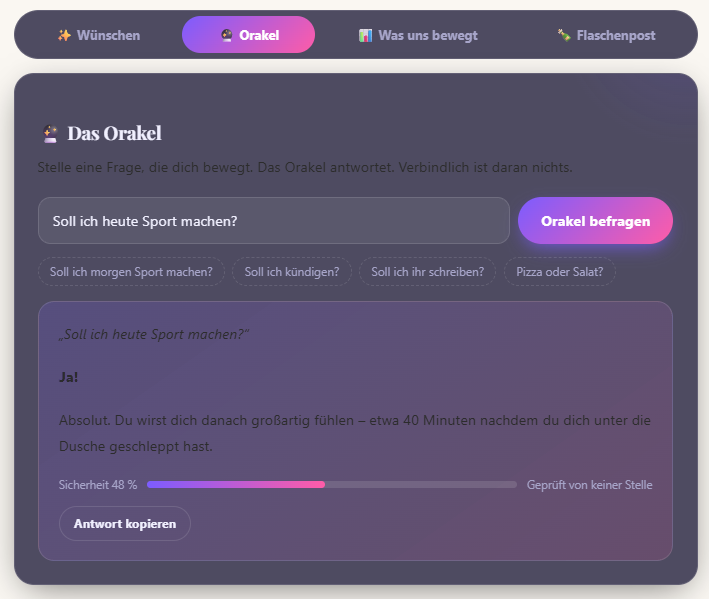Click the sparkles icon beside Wünschen
This screenshot has width=709, height=599.
64,35
